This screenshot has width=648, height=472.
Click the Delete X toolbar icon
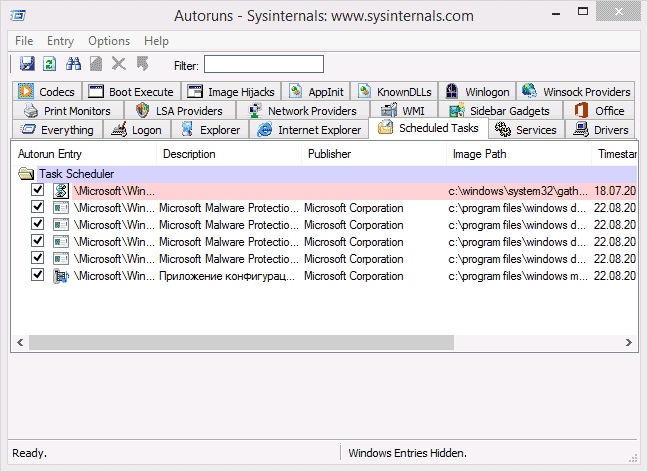pyautogui.click(x=119, y=64)
